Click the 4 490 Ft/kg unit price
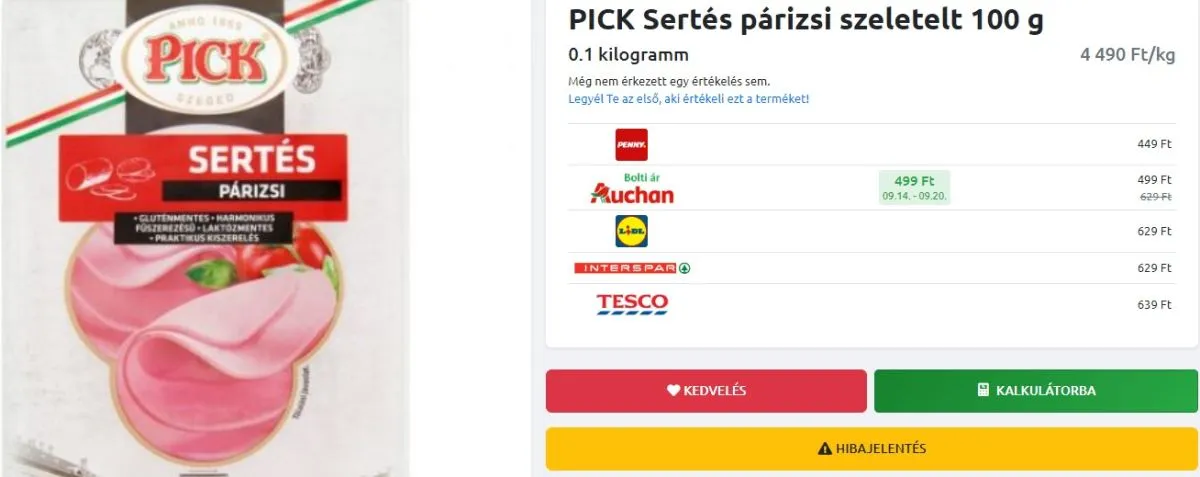Screen dimensions: 1200x477 (1127, 55)
